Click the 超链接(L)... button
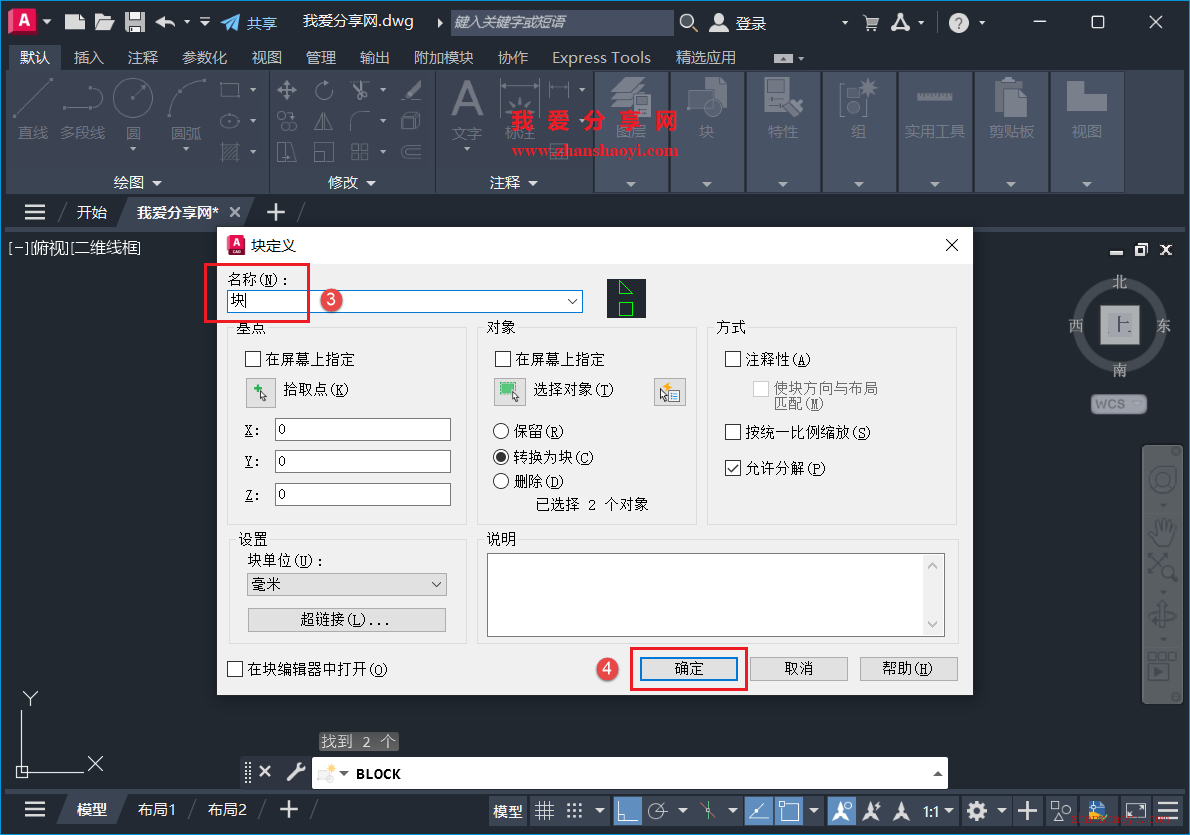 point(347,620)
